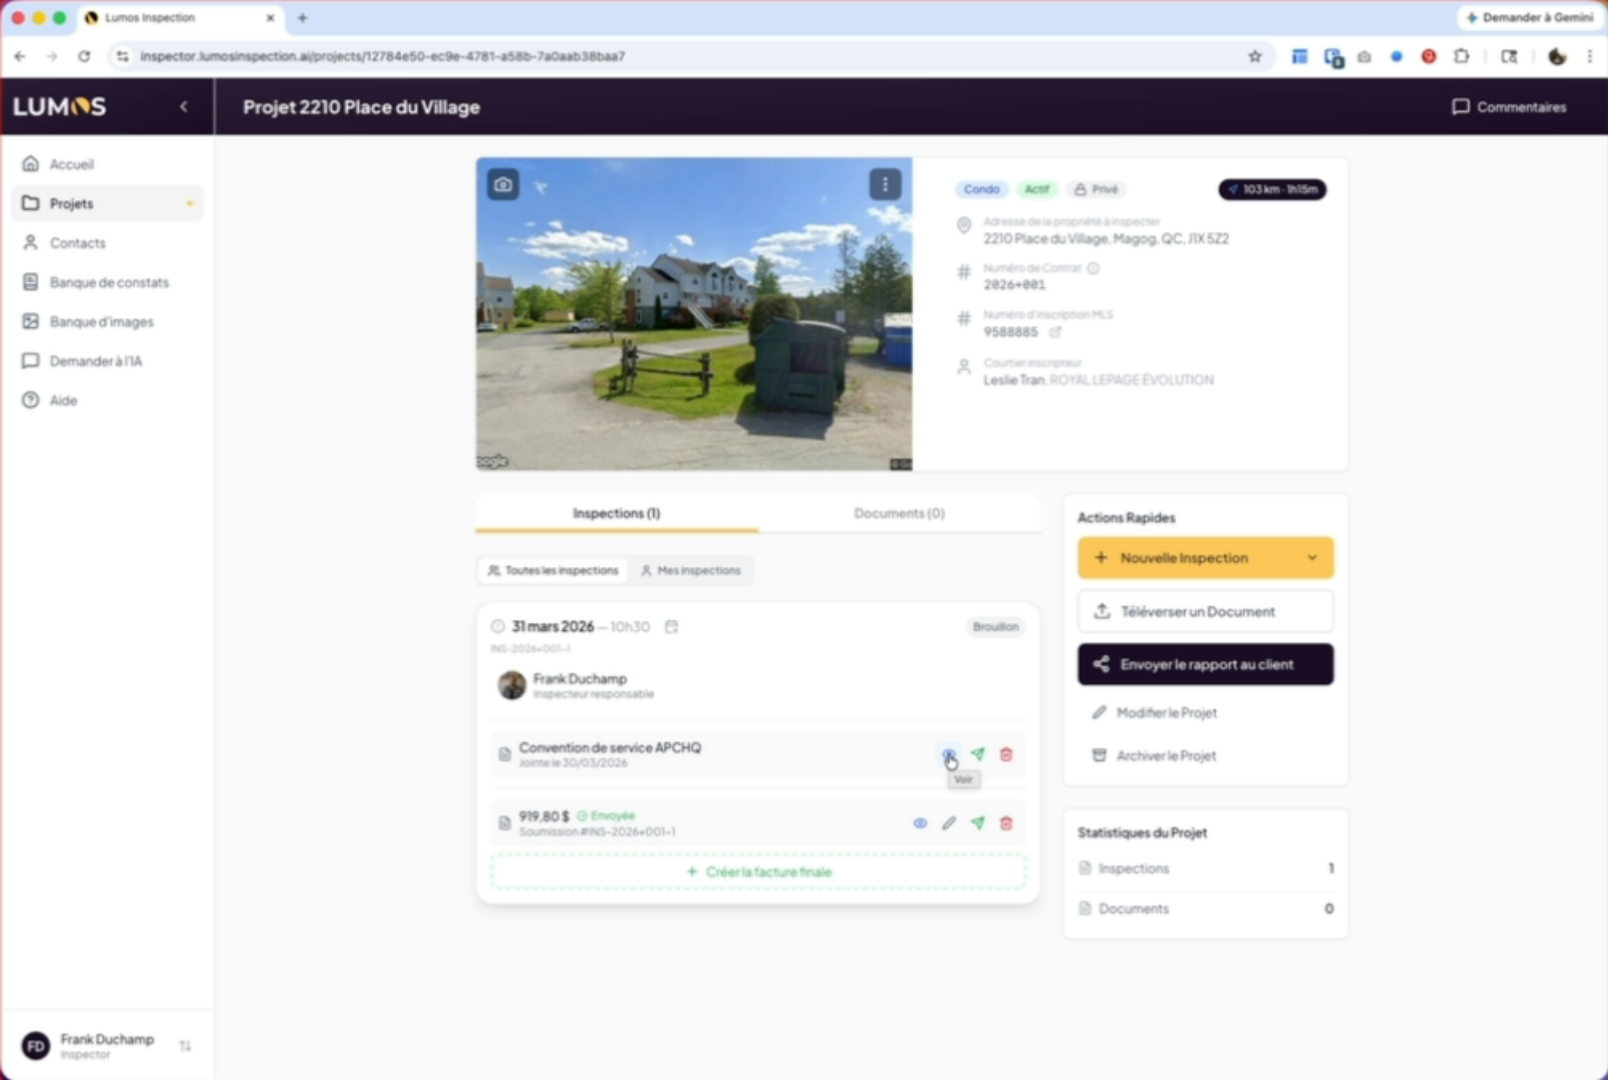Image resolution: width=1608 pixels, height=1080 pixels.
Task: Click the 103 km travel distance badge
Action: pyautogui.click(x=1272, y=189)
